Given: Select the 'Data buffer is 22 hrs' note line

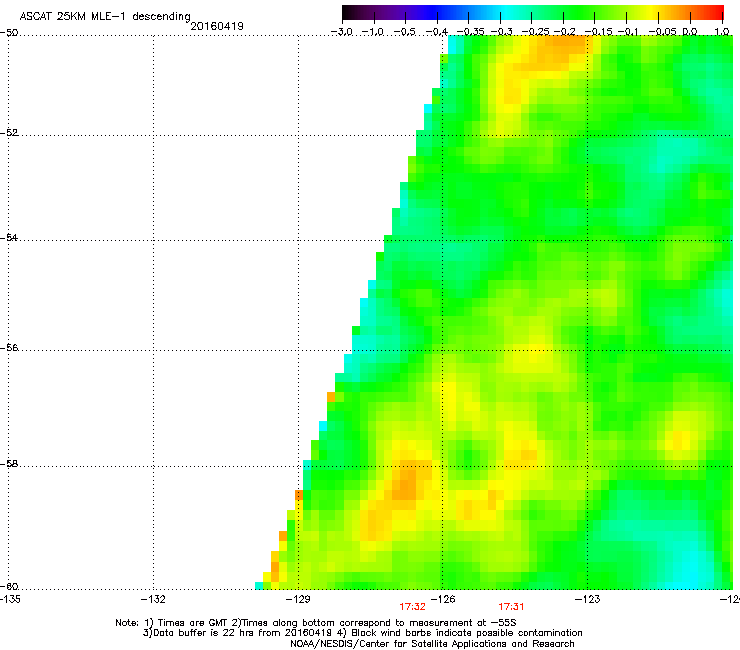Looking at the screenshot, I should [x=362, y=633].
